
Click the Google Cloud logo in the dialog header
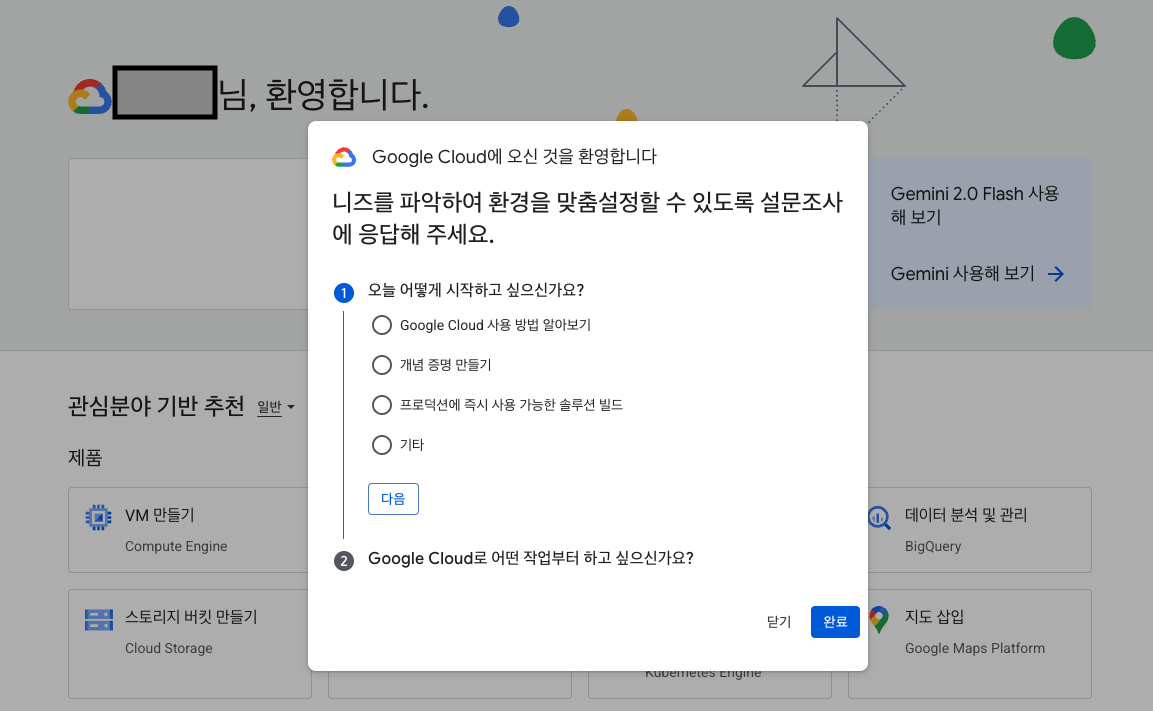tap(344, 157)
